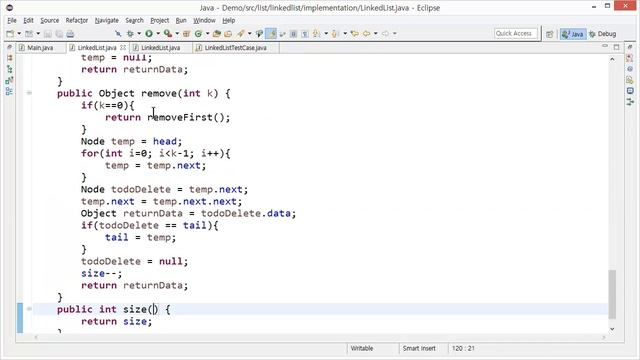Click the Forward navigation arrow icon

coord(385,33)
